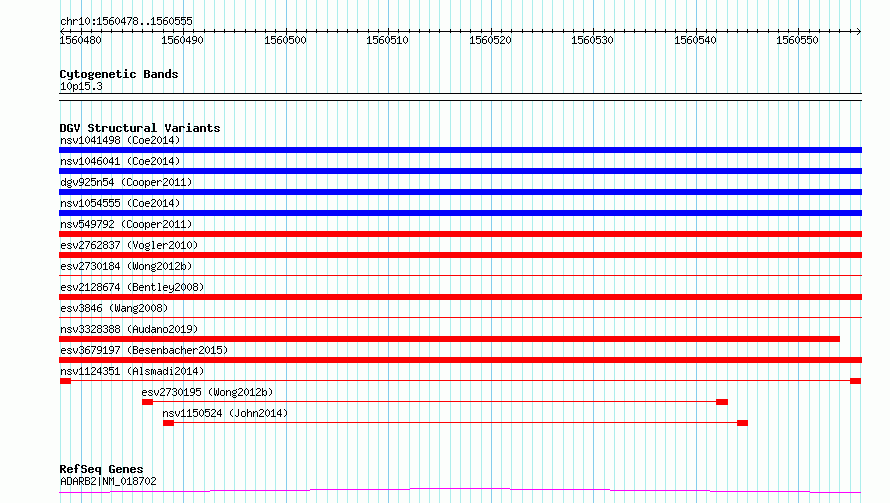This screenshot has height=503, width=890.
Task: Click ruler position 1560530
Action: click(592, 40)
